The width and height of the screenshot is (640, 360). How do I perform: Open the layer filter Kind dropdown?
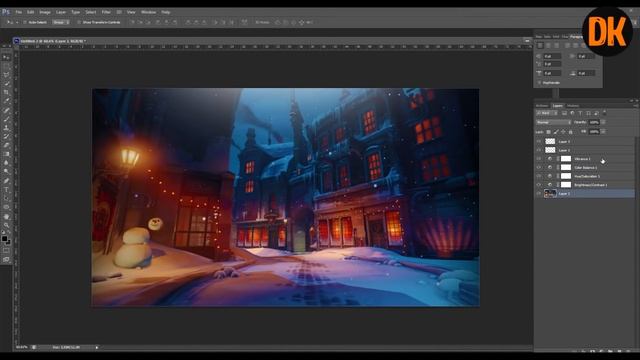tap(547, 113)
